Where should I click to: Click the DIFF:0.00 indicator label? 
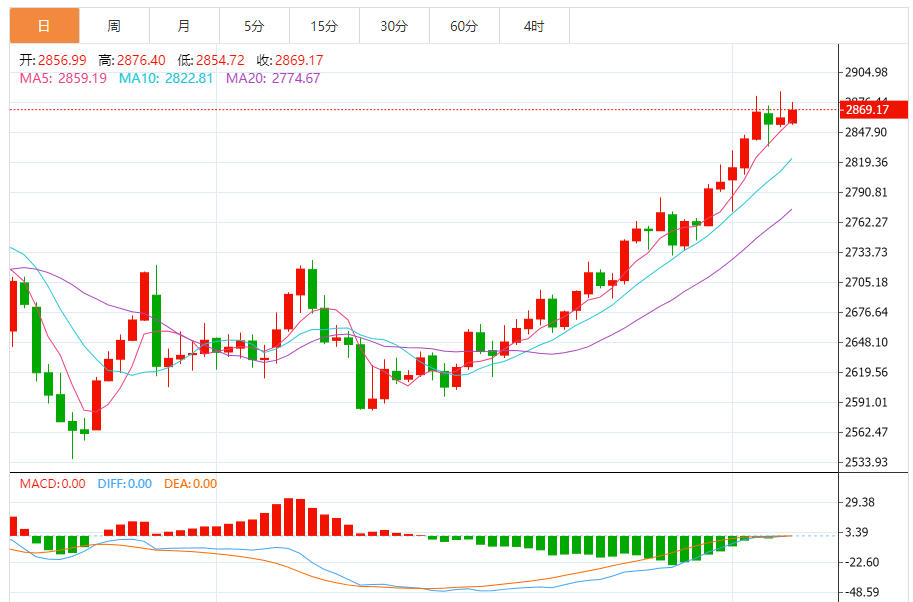pos(125,484)
